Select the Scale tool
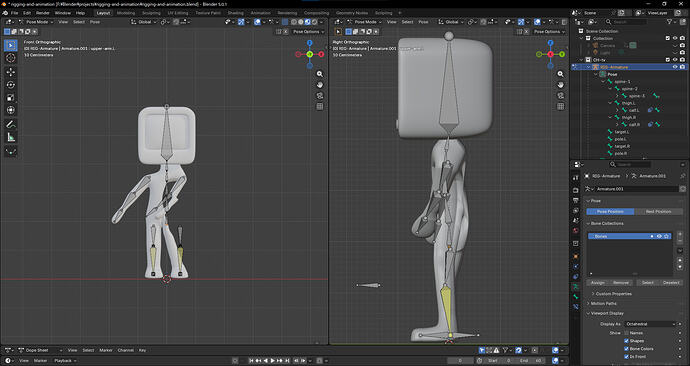This screenshot has height=366, width=690. pyautogui.click(x=11, y=97)
